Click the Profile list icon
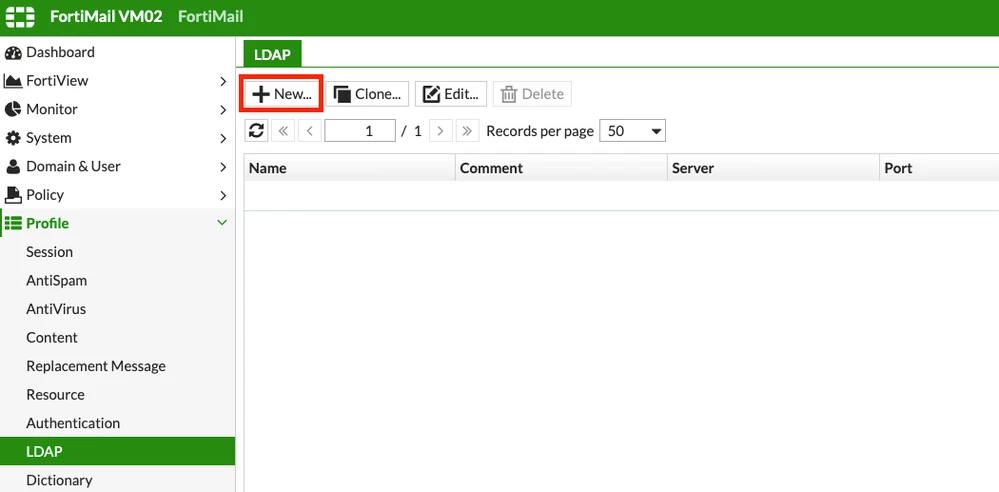 coord(13,224)
